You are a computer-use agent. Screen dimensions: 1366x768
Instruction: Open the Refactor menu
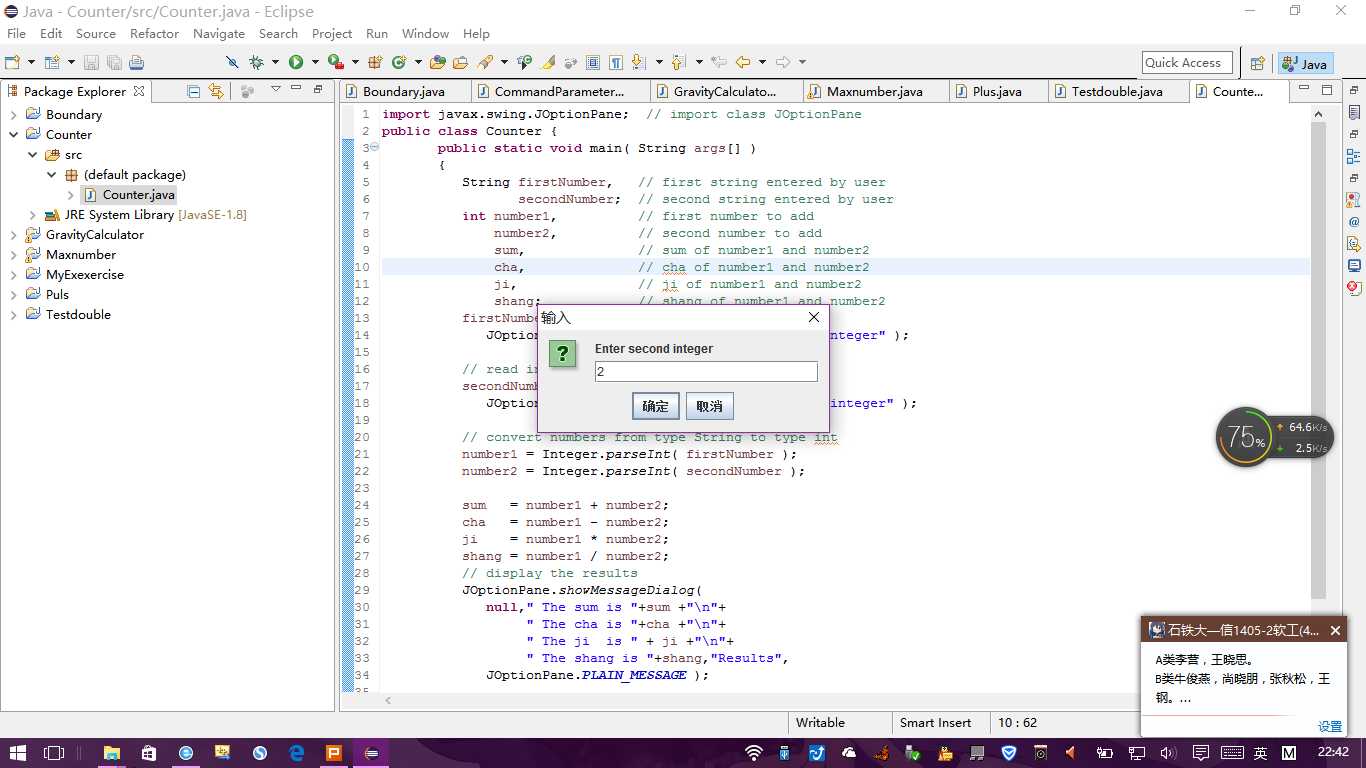pos(154,33)
